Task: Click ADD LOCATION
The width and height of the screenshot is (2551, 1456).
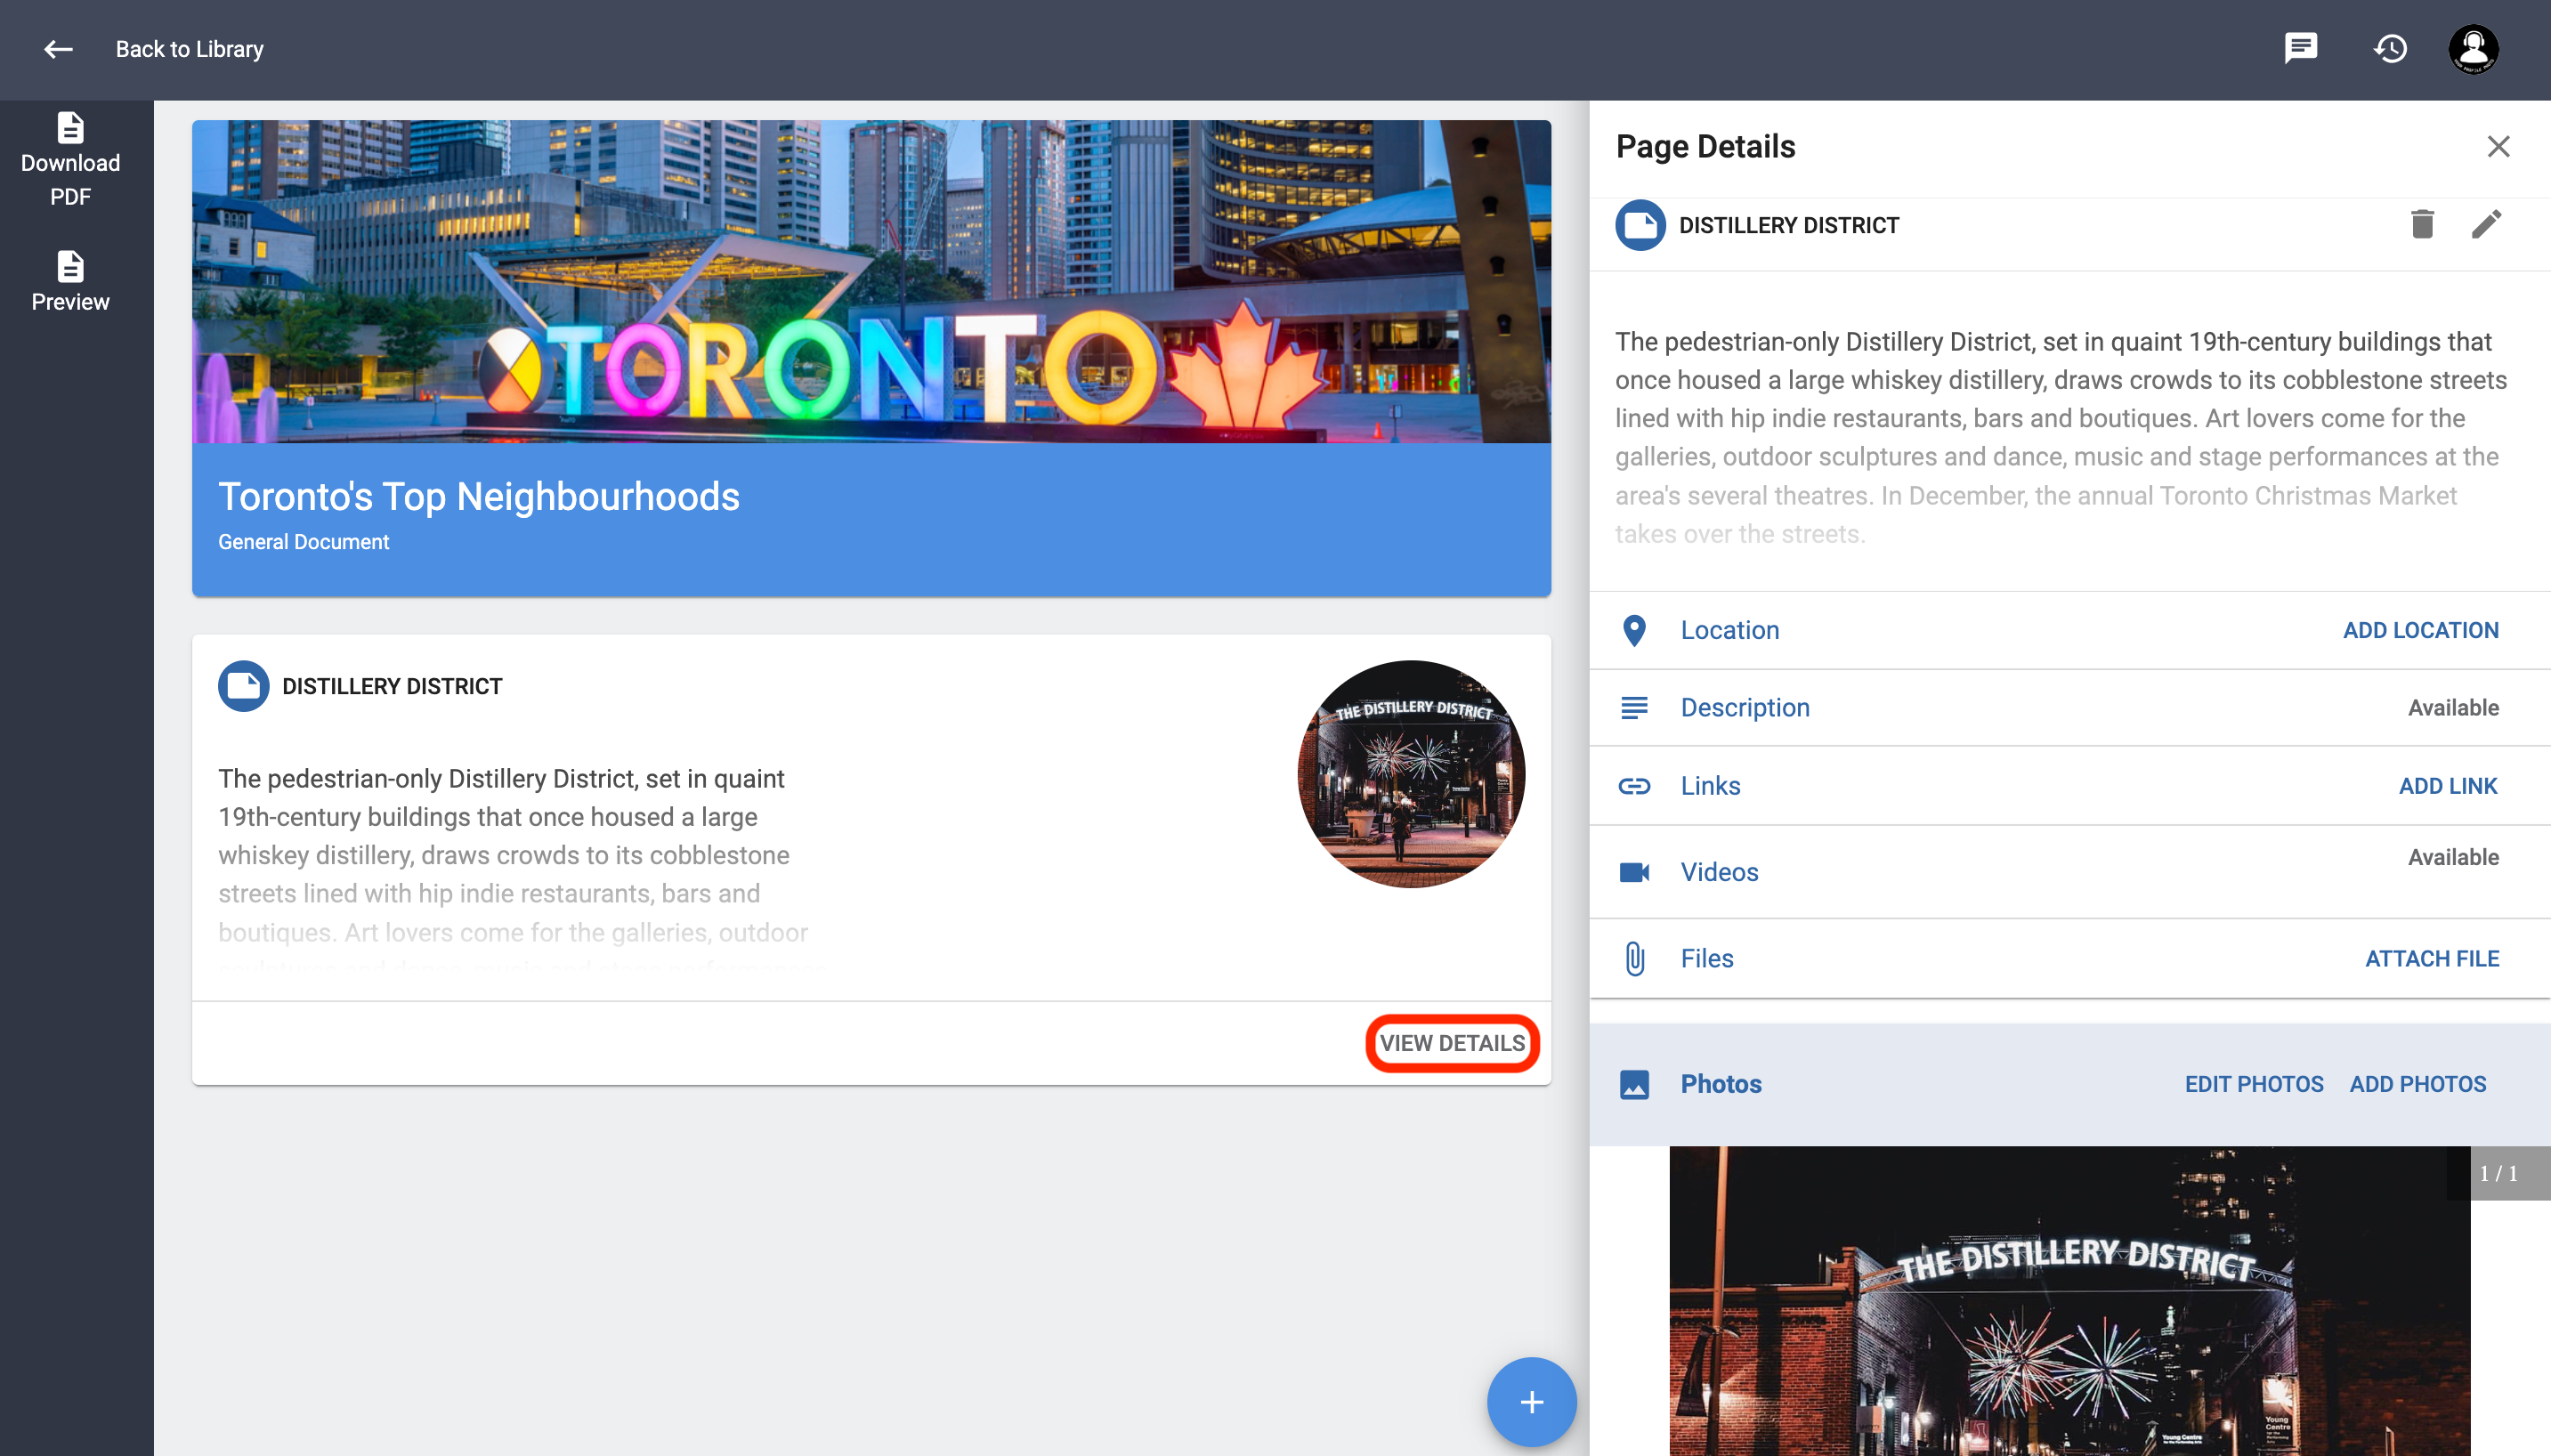Action: [x=2420, y=630]
